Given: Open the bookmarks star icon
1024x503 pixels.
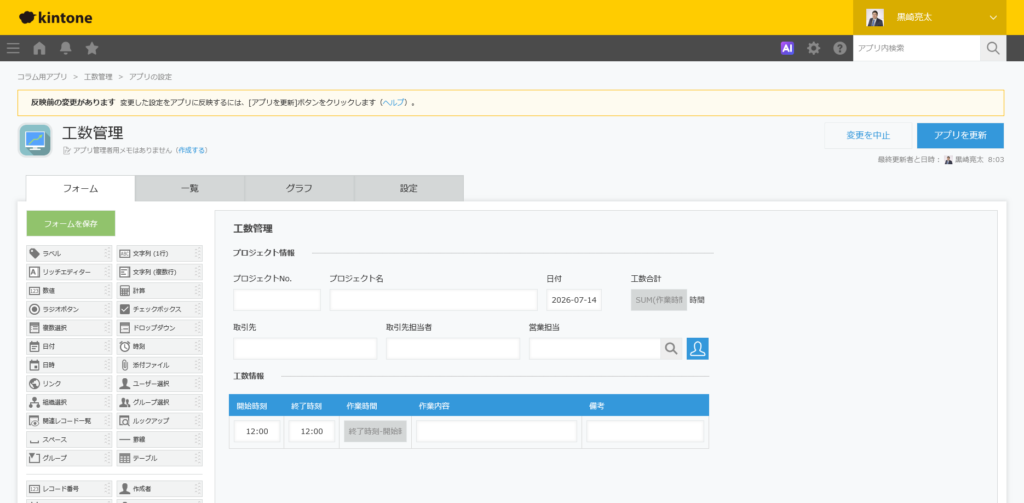Looking at the screenshot, I should pos(92,48).
